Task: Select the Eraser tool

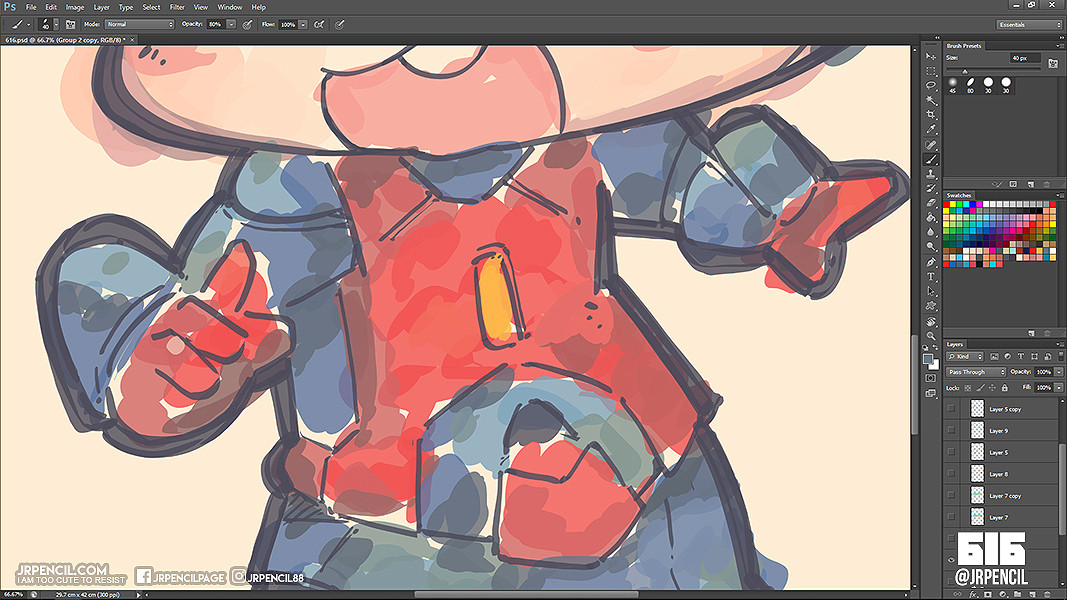Action: coord(931,203)
